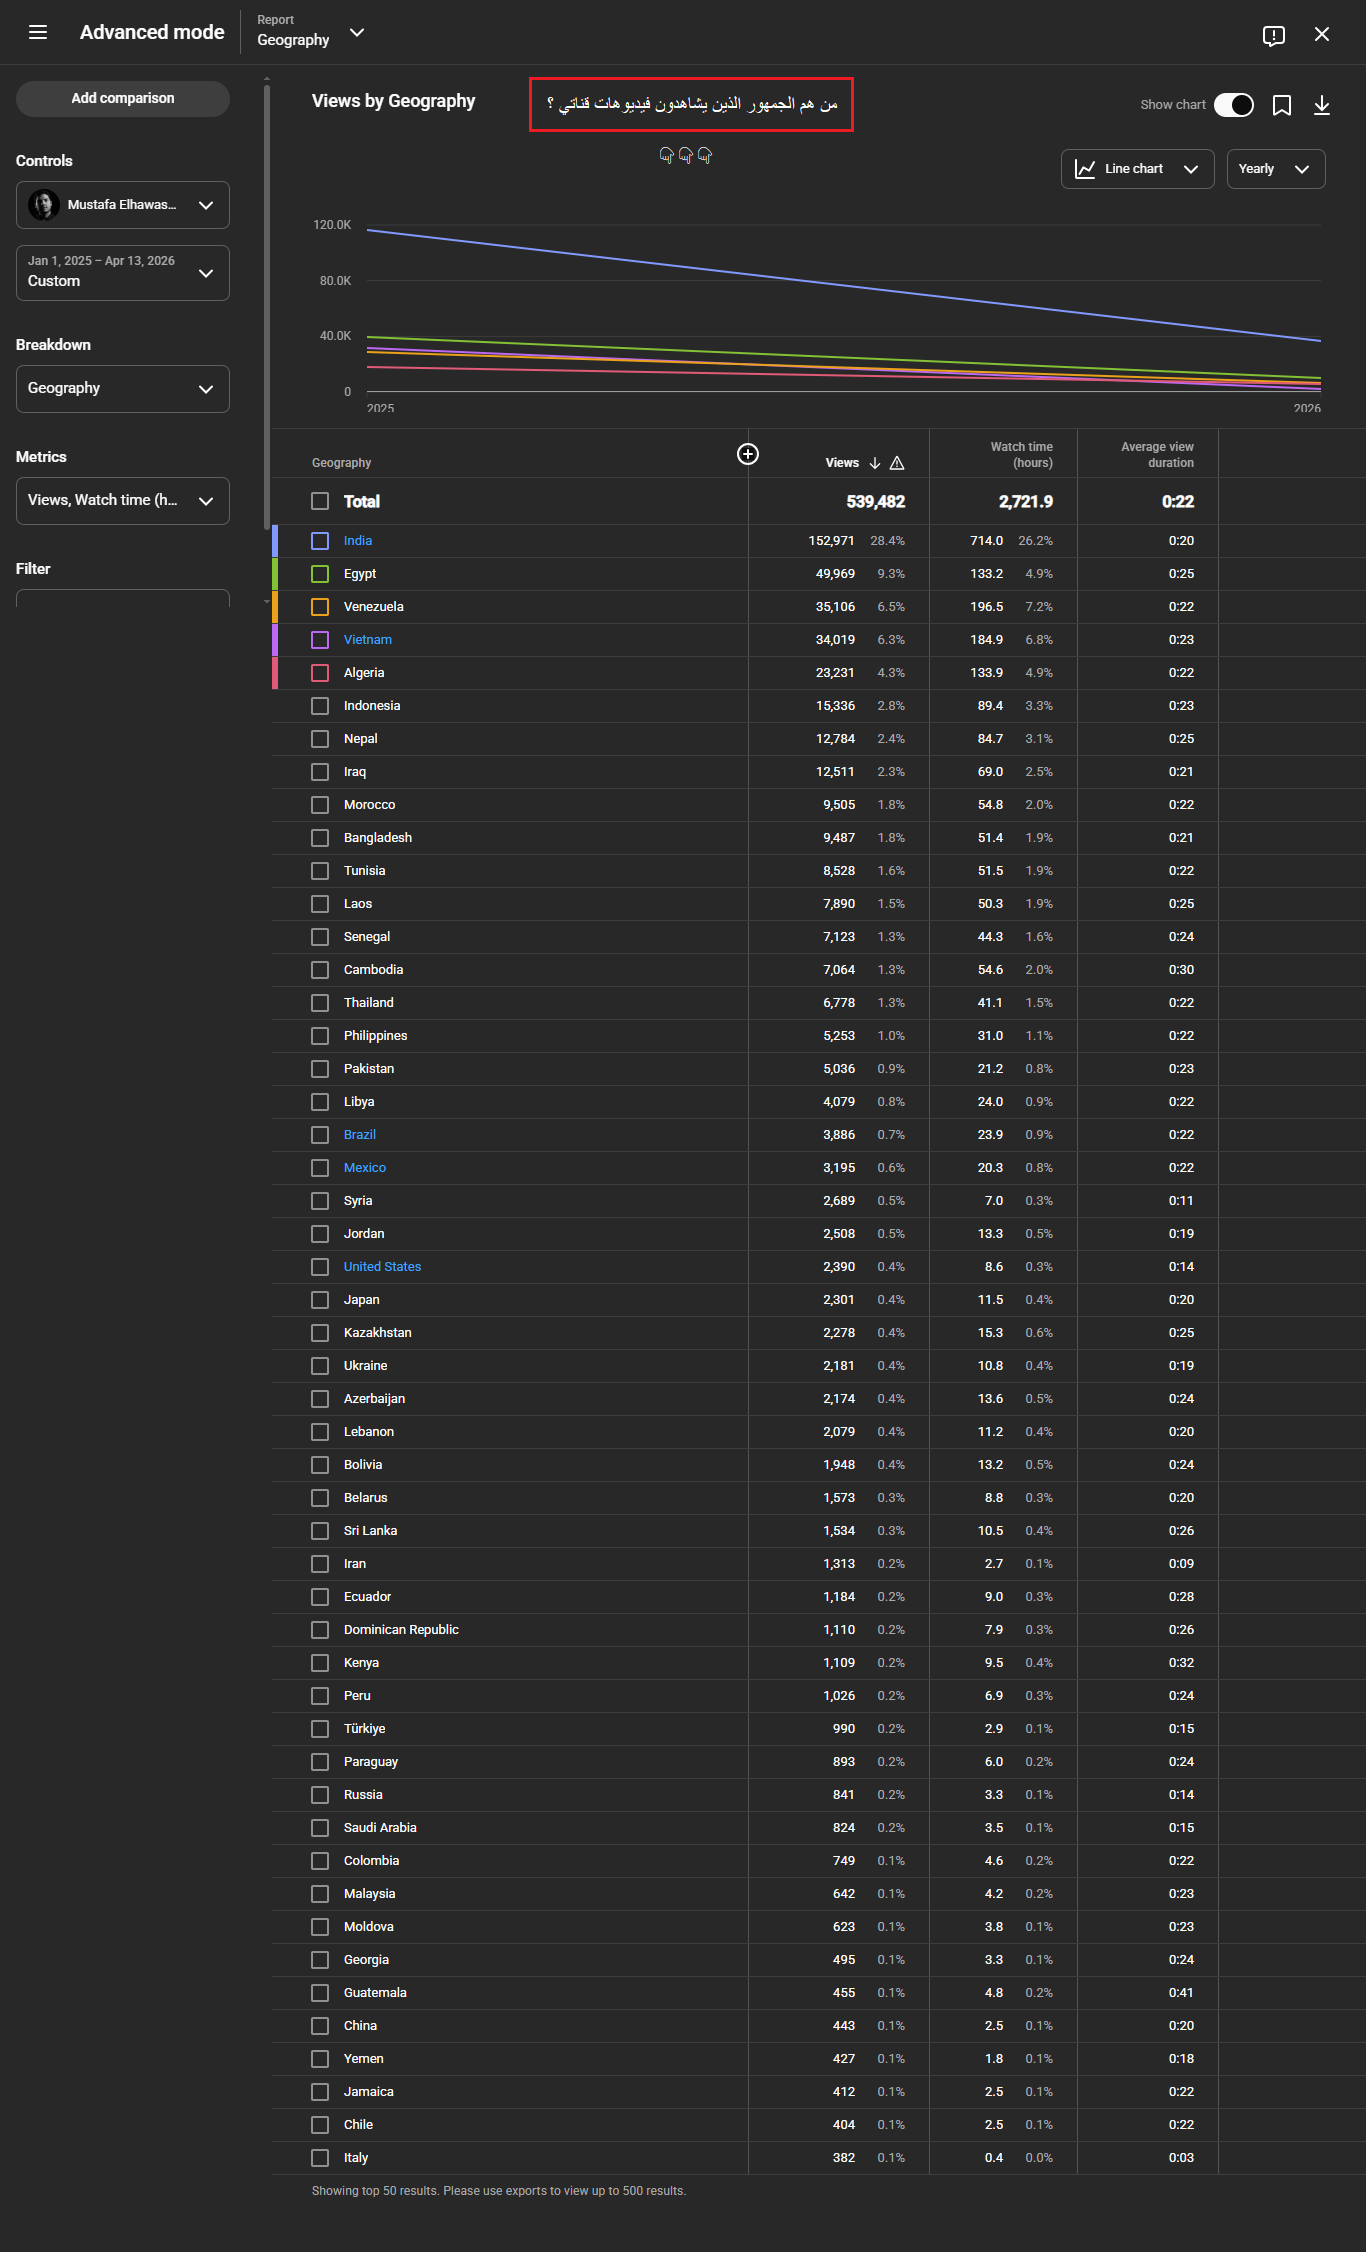The height and width of the screenshot is (2252, 1366).
Task: Click the send feedback icon
Action: [1273, 35]
